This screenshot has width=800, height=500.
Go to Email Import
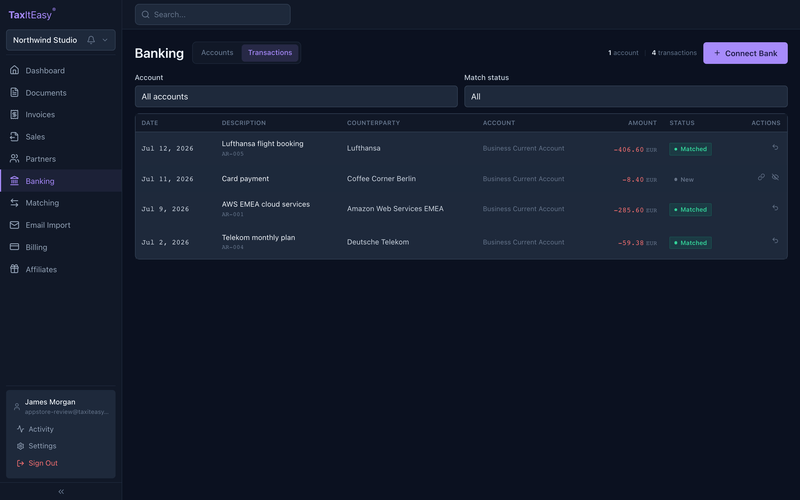[61, 225]
